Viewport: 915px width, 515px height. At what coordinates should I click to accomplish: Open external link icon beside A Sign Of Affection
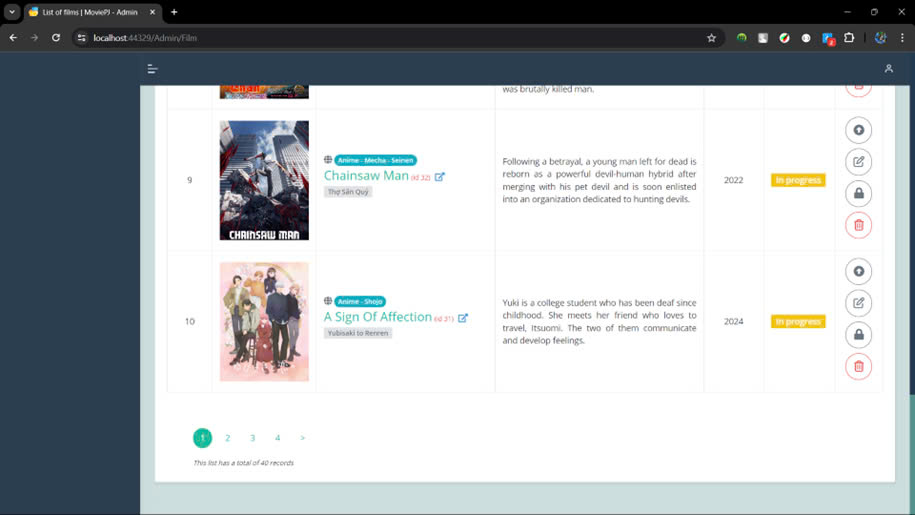tap(463, 318)
